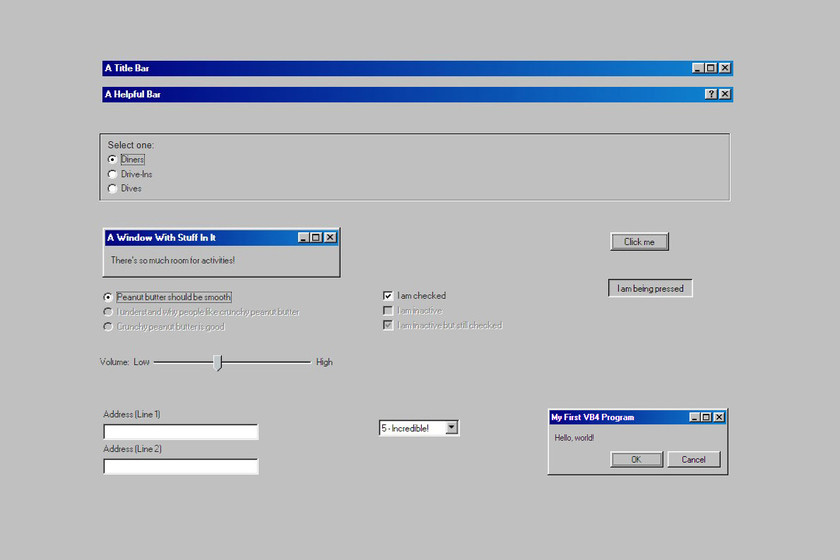
Task: Minimize A Window With Stuff In It
Action: coord(303,237)
